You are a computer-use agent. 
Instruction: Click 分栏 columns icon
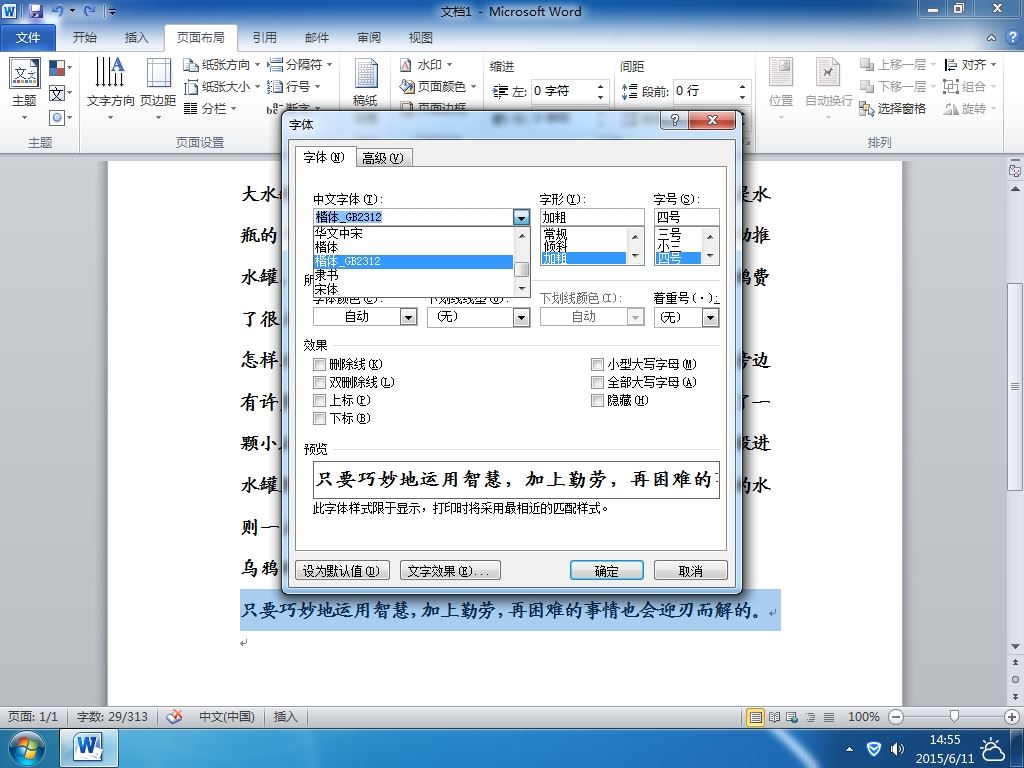coord(190,108)
